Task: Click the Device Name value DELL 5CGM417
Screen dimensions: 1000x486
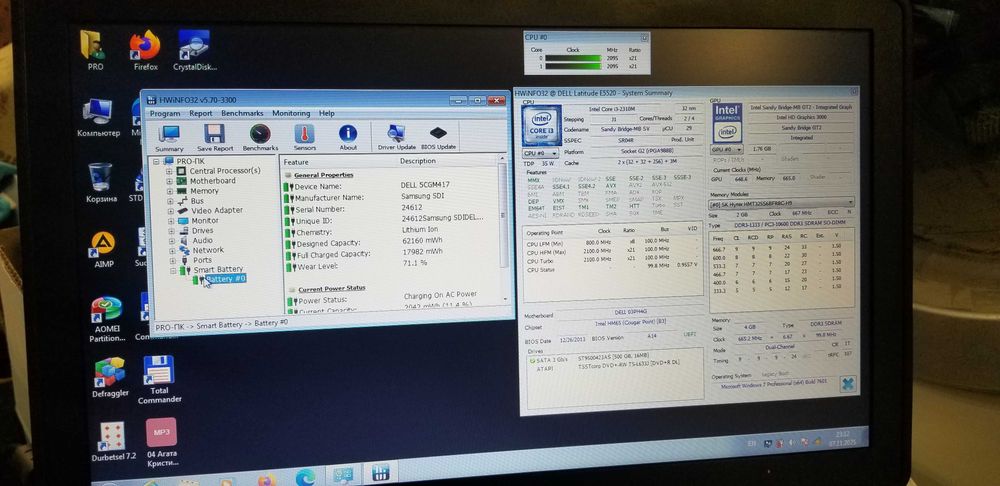Action: 425,185
